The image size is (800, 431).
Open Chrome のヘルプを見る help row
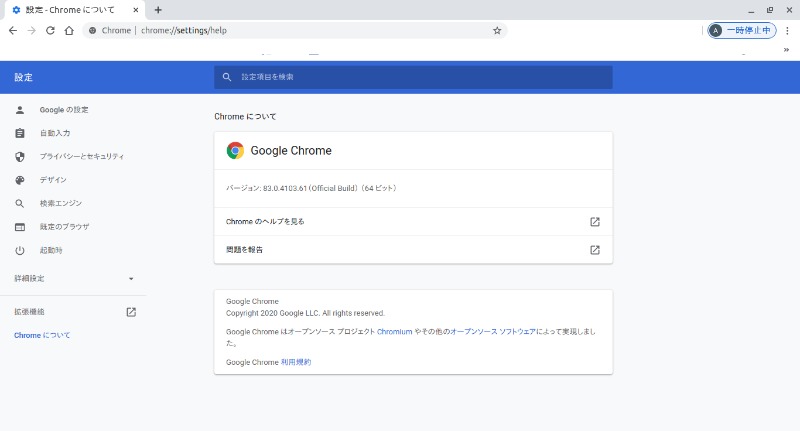pyautogui.click(x=413, y=221)
